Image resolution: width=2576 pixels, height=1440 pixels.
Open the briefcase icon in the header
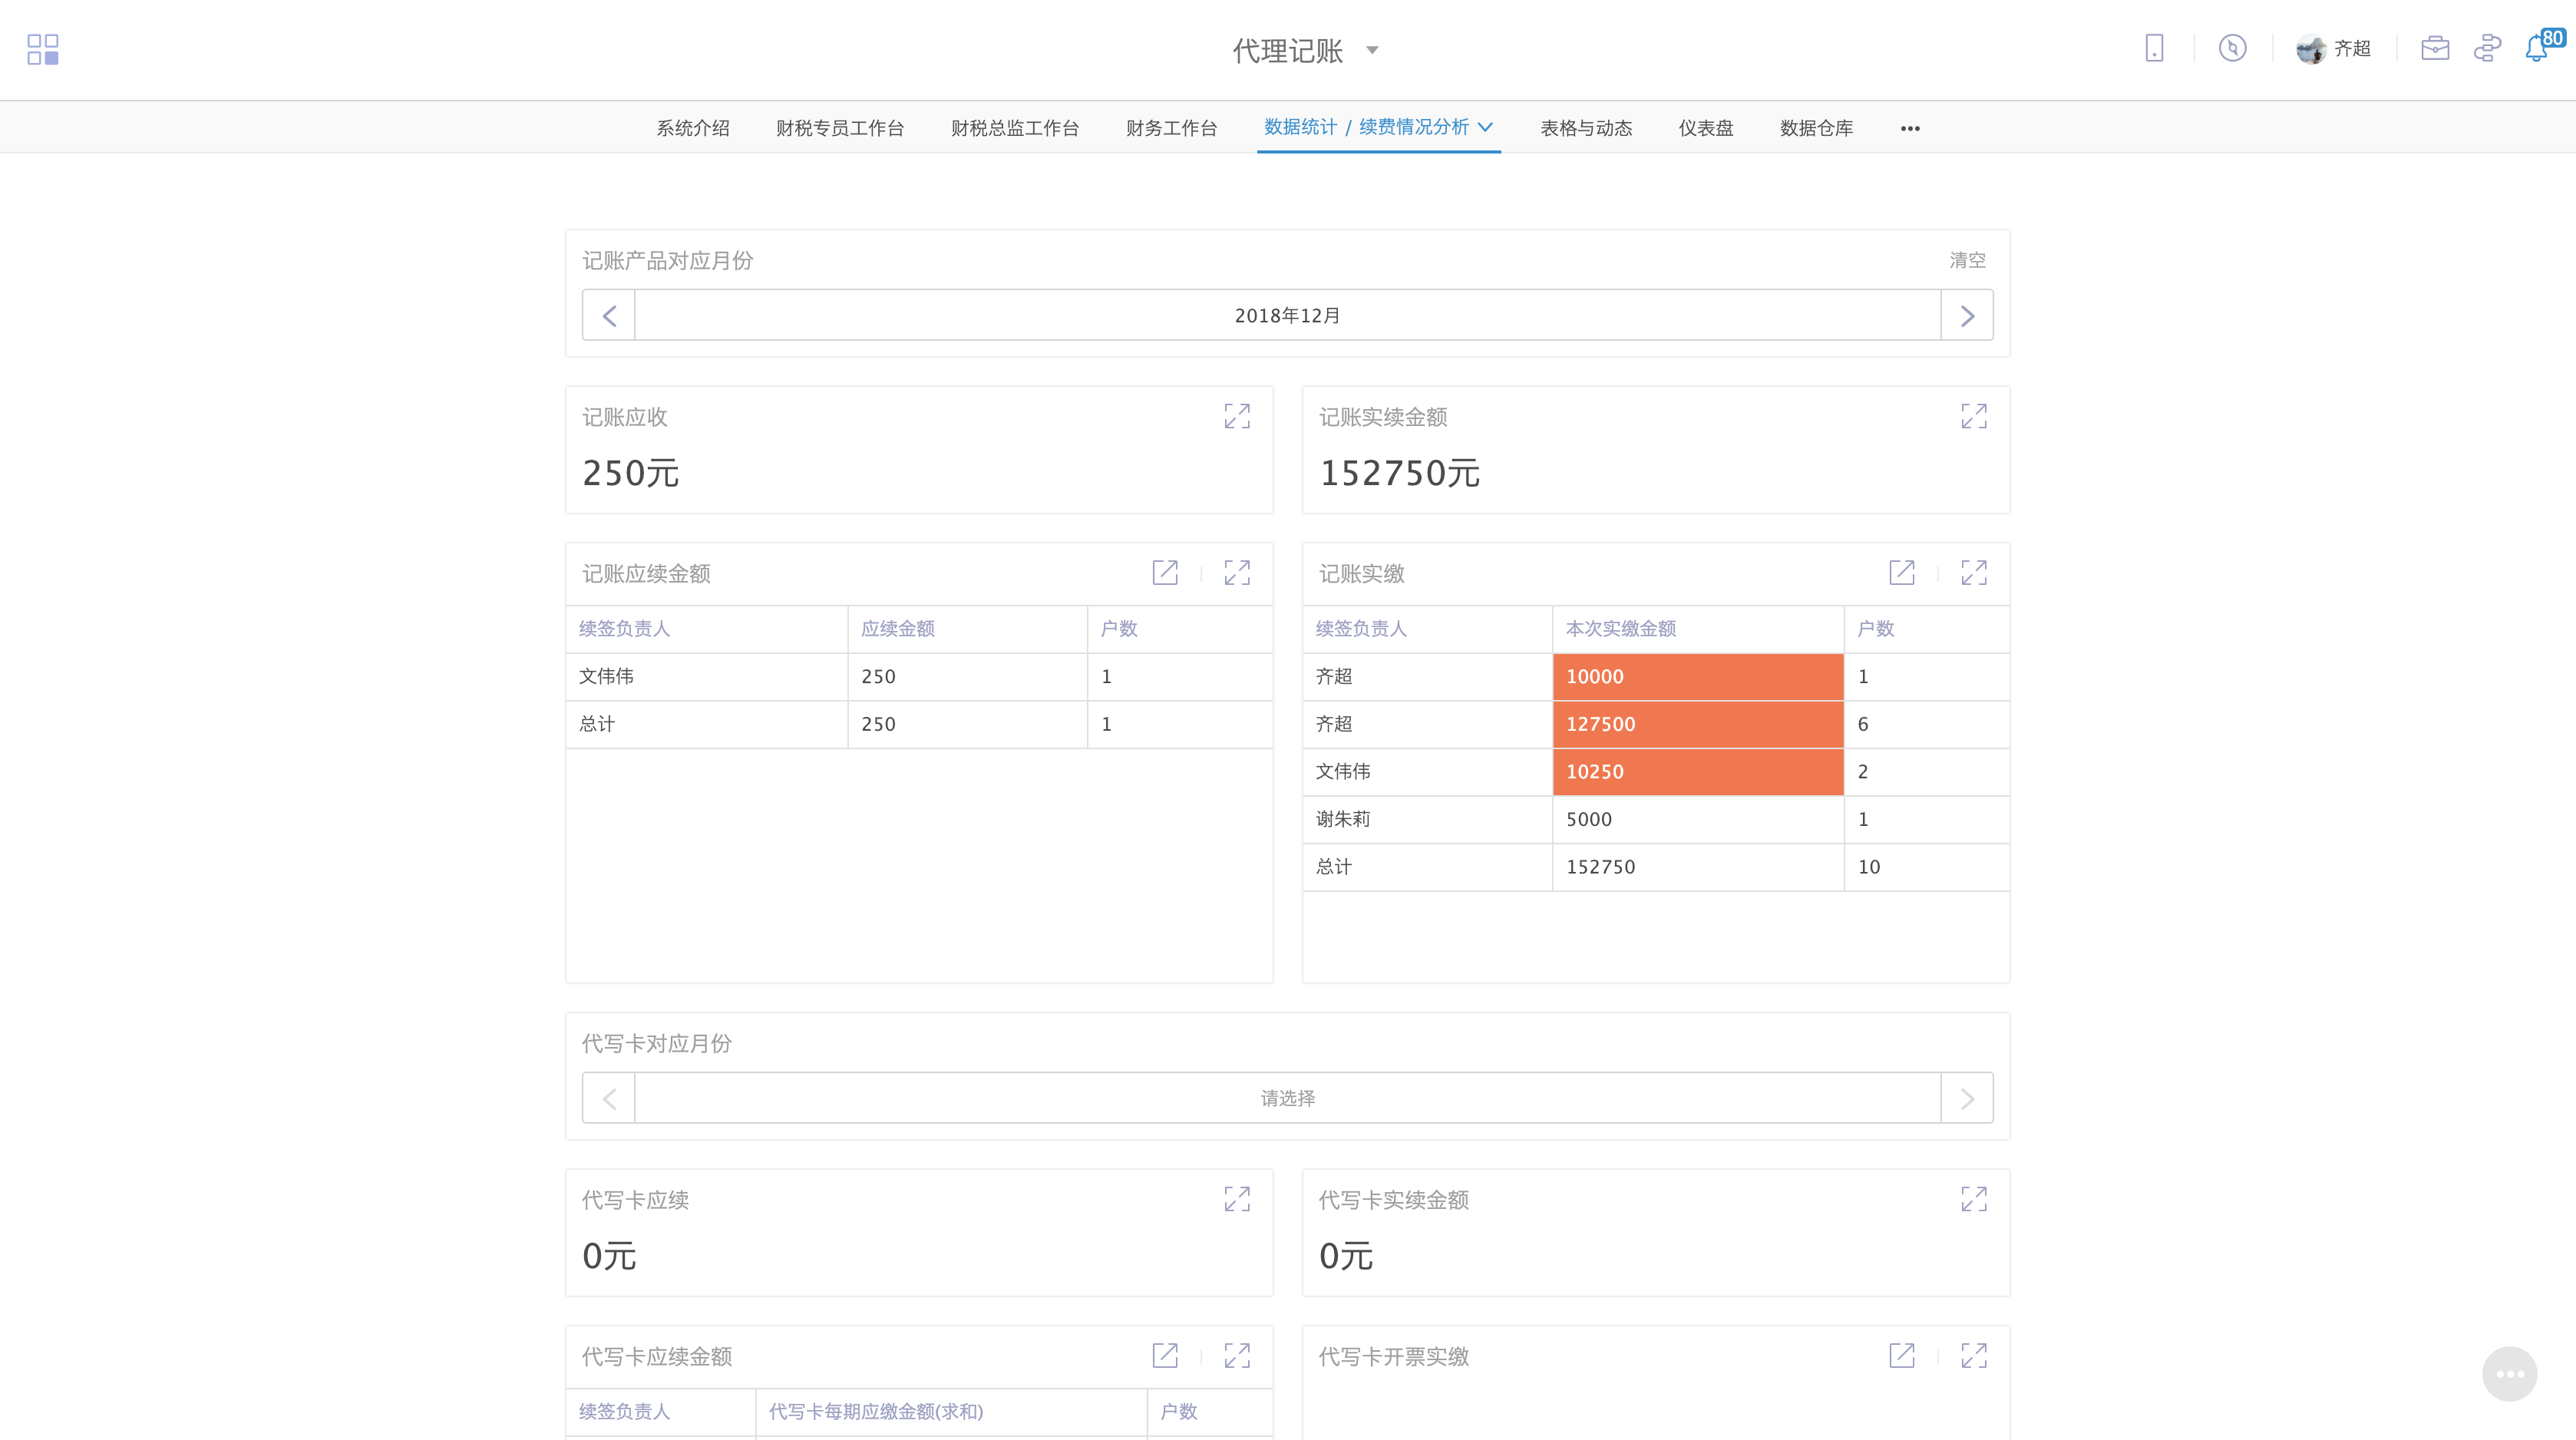pos(2435,48)
